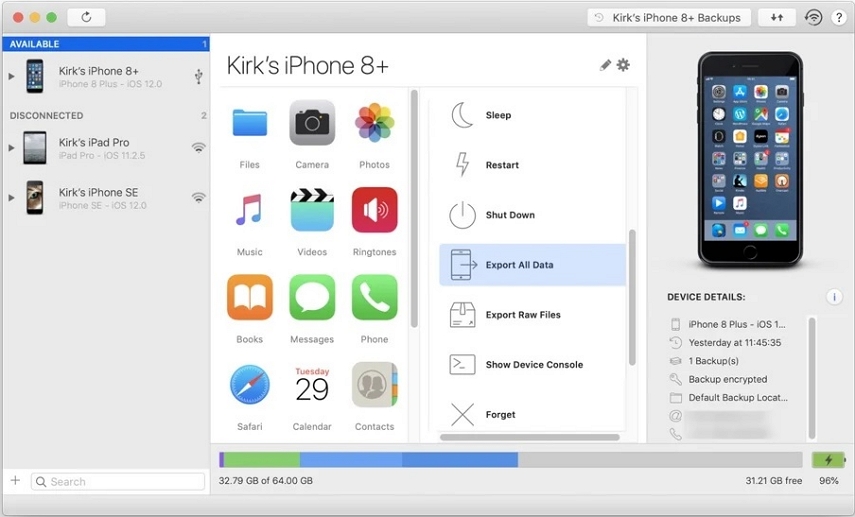Click the 'Default Backup Locat...' row
This screenshot has width=855, height=517.
[x=728, y=398]
